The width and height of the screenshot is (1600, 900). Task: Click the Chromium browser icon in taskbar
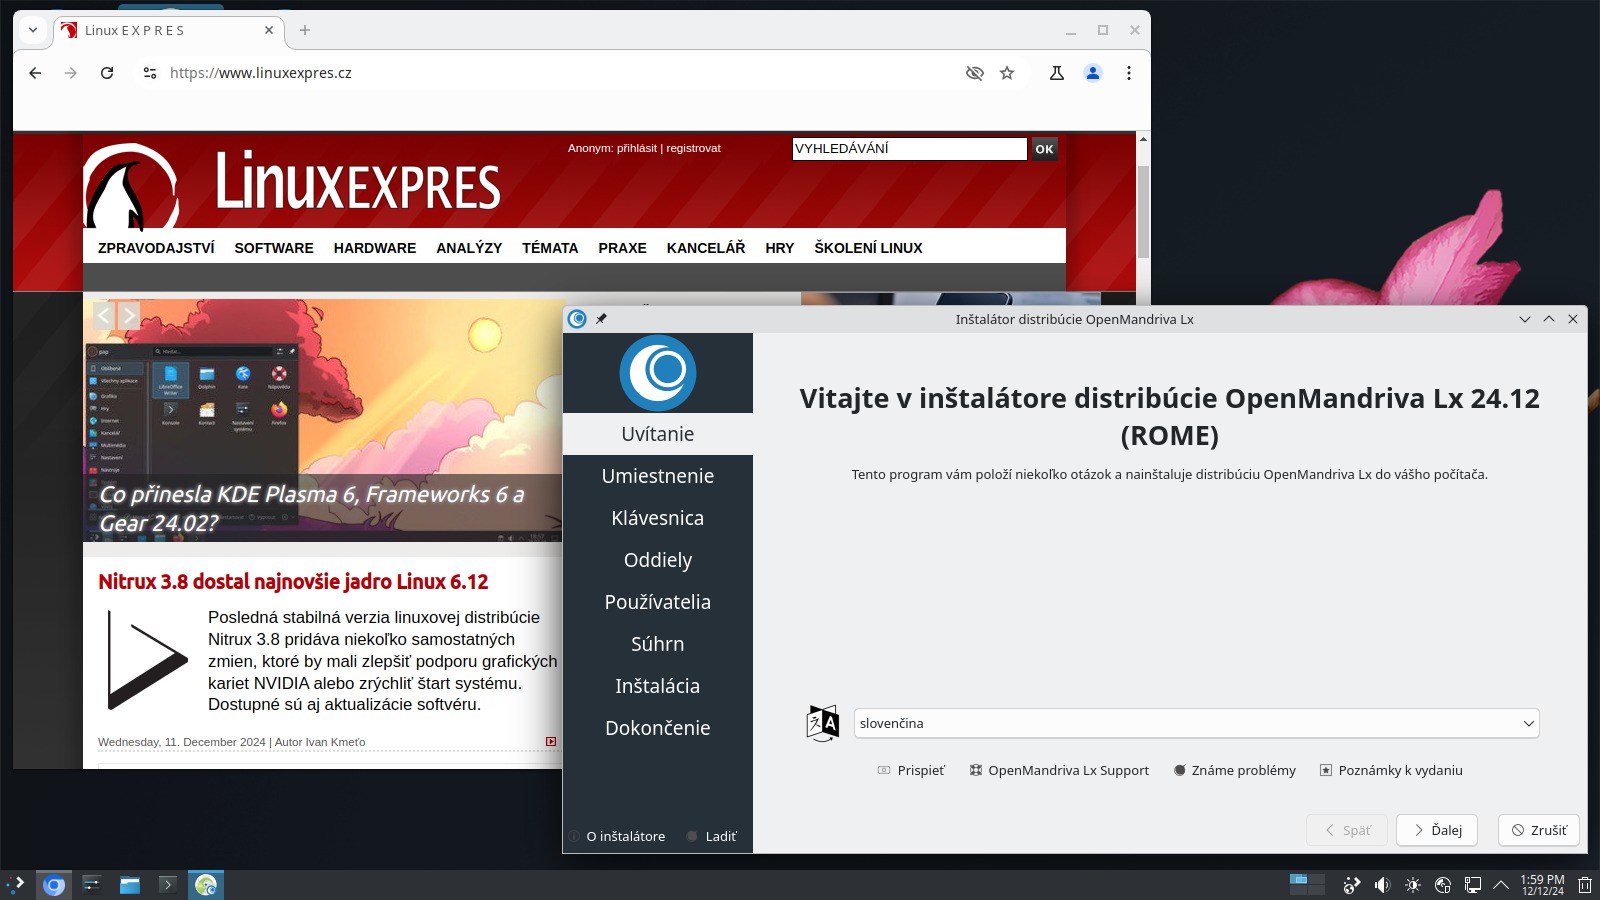tap(54, 885)
